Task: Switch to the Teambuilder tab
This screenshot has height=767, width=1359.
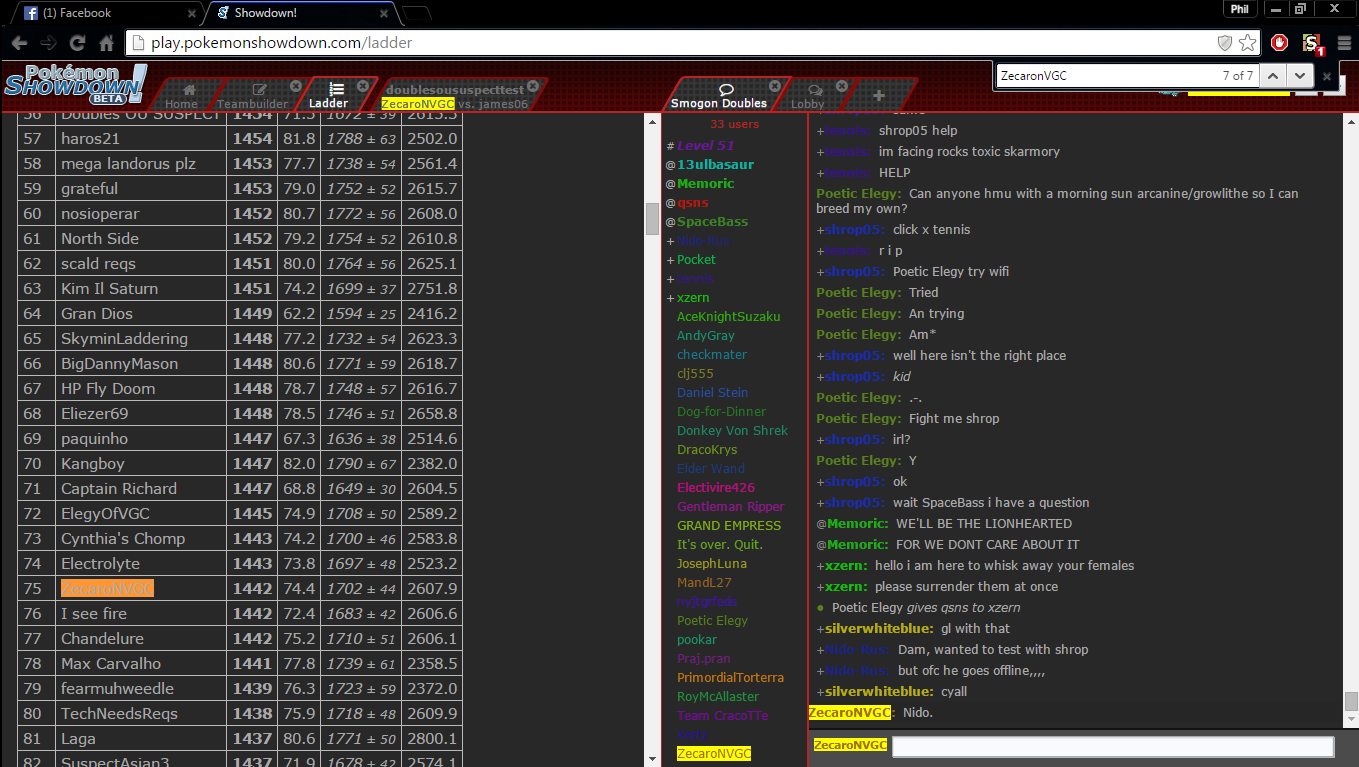Action: click(x=254, y=95)
